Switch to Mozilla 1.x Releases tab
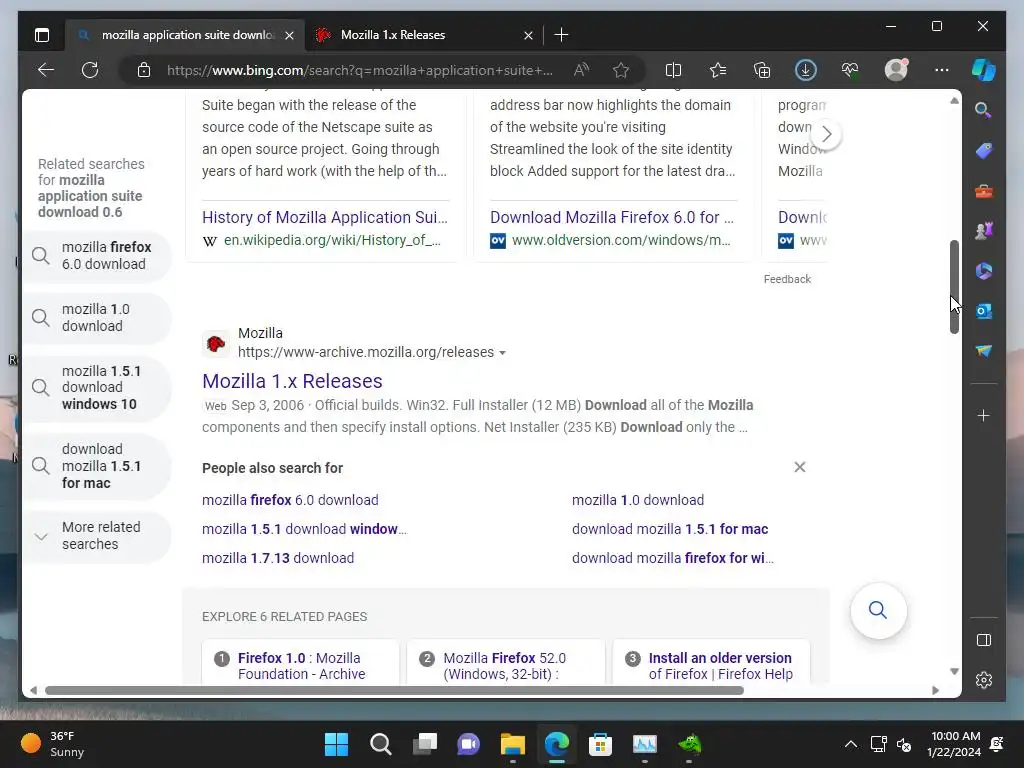Screen dimensions: 1024x768 click(423, 35)
